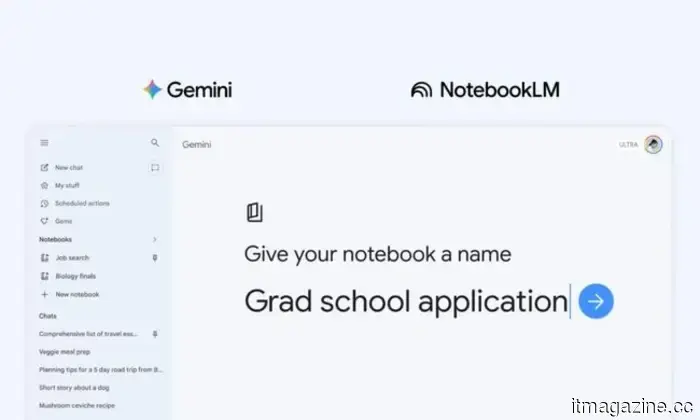Open the hamburger menu in sidebar
700x420 pixels.
tap(44, 143)
